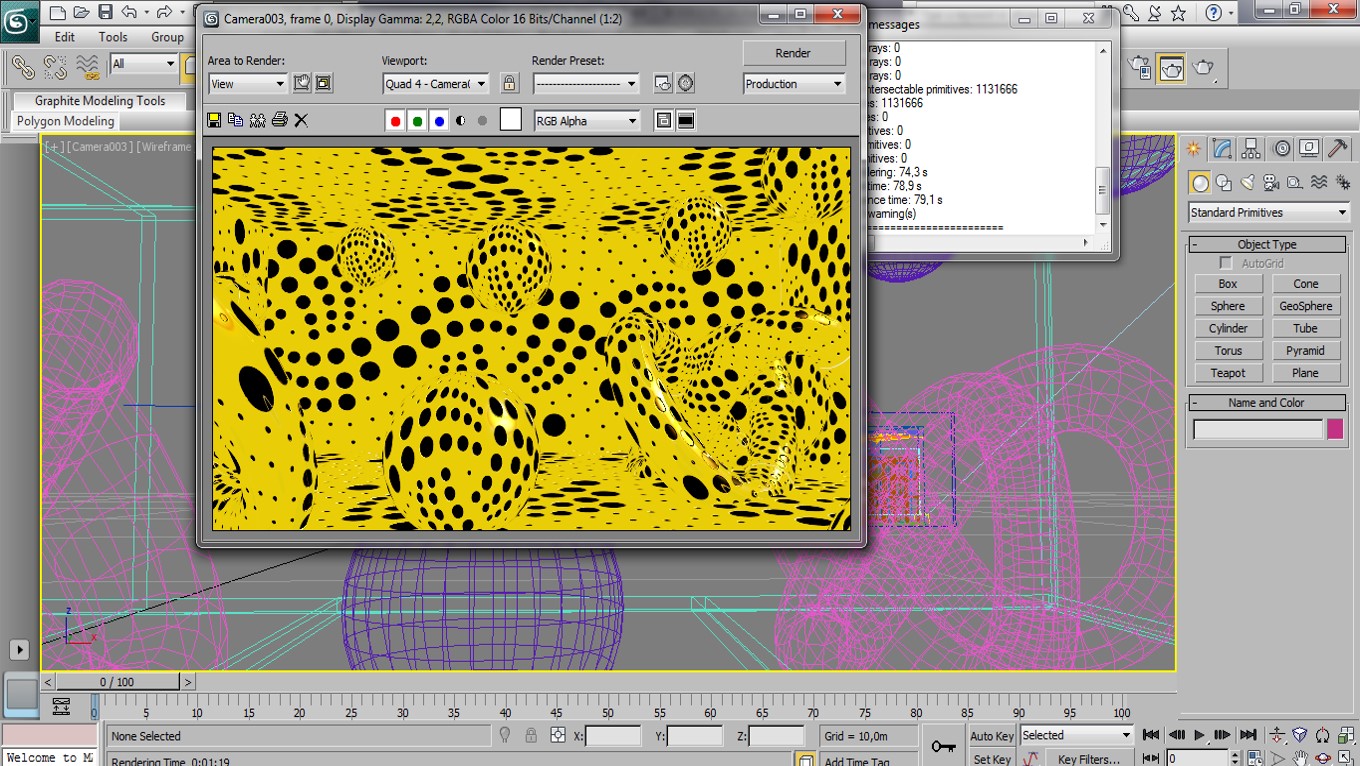The width and height of the screenshot is (1360, 766).
Task: Create a Teapot primitive
Action: pyautogui.click(x=1228, y=373)
